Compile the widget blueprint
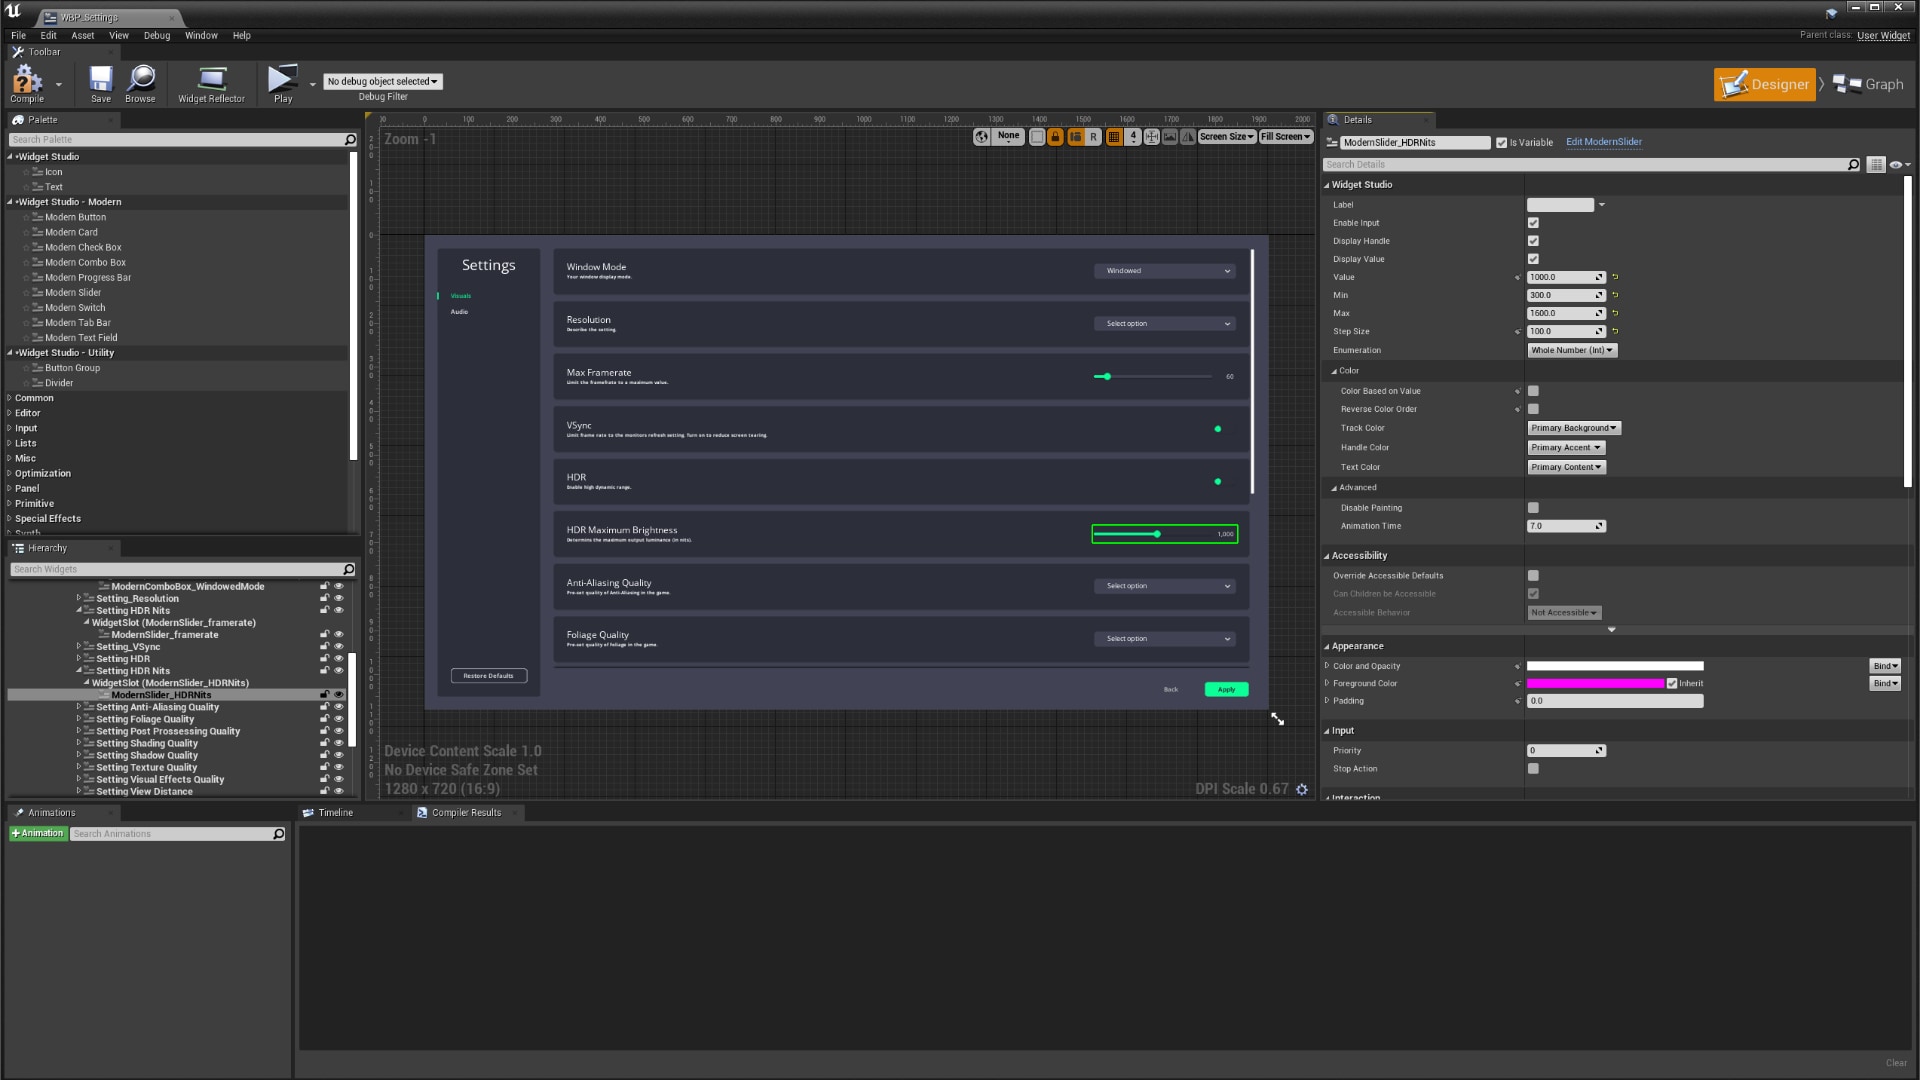The width and height of the screenshot is (1920, 1080). click(27, 84)
